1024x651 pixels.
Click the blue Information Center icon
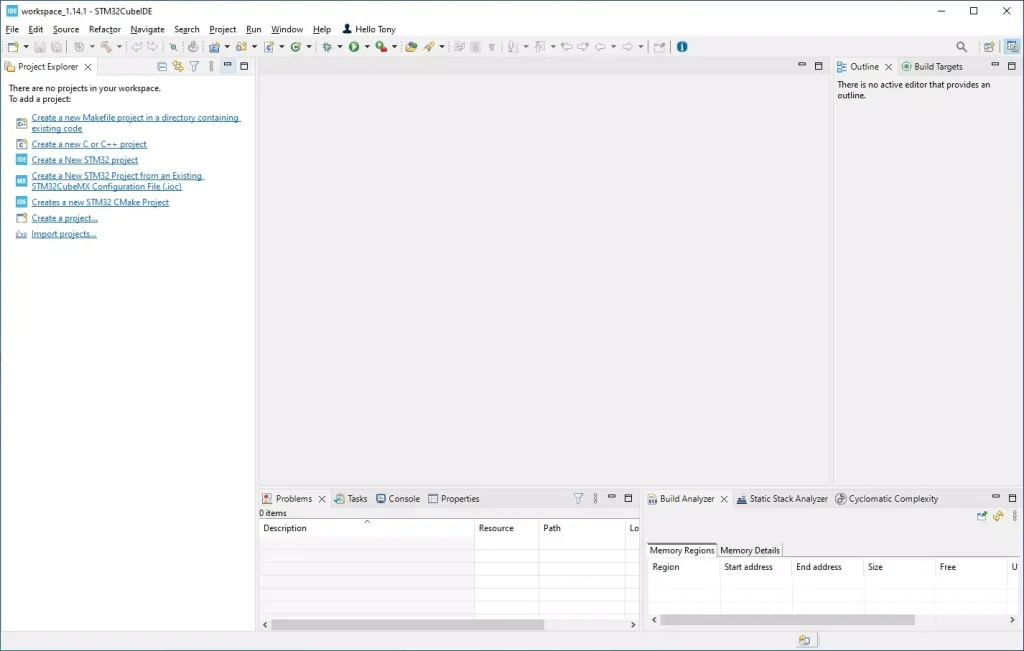[682, 47]
